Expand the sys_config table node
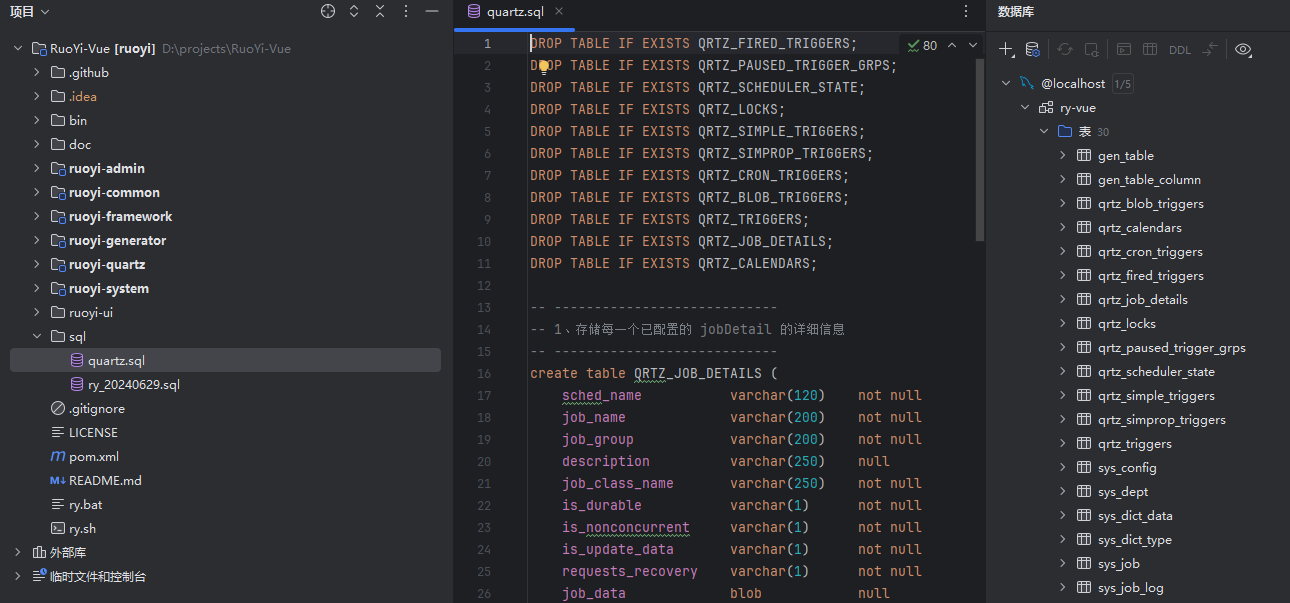This screenshot has height=603, width=1290. pyautogui.click(x=1063, y=468)
